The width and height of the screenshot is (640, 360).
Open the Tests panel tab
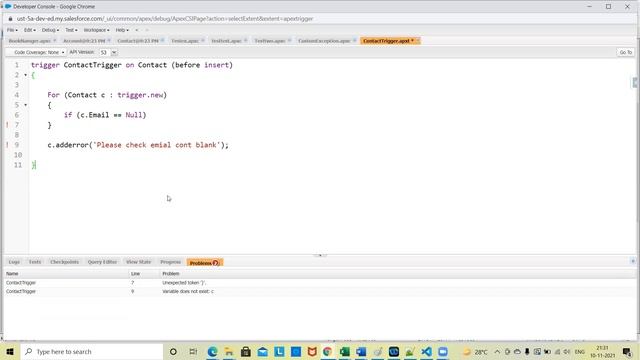pyautogui.click(x=35, y=262)
